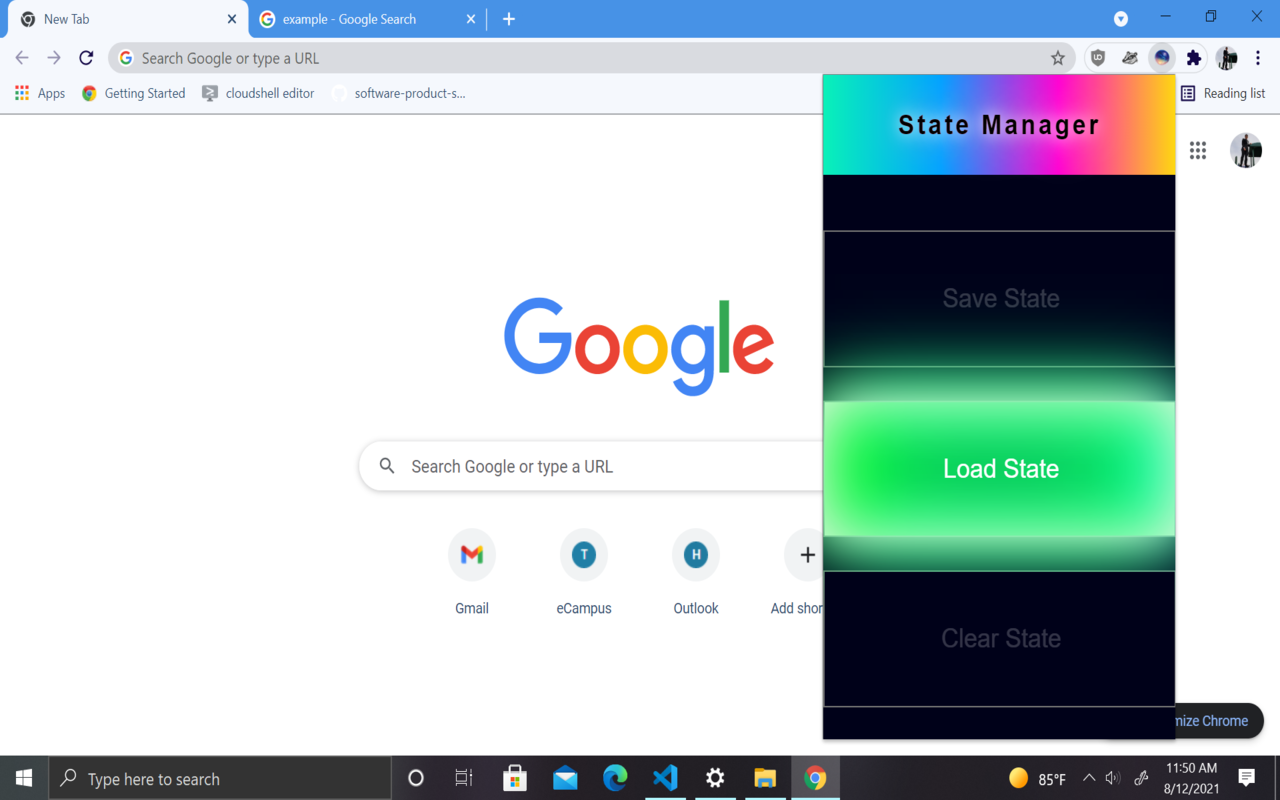1280x800 pixels.
Task: Open Task View in taskbar
Action: pos(464,778)
